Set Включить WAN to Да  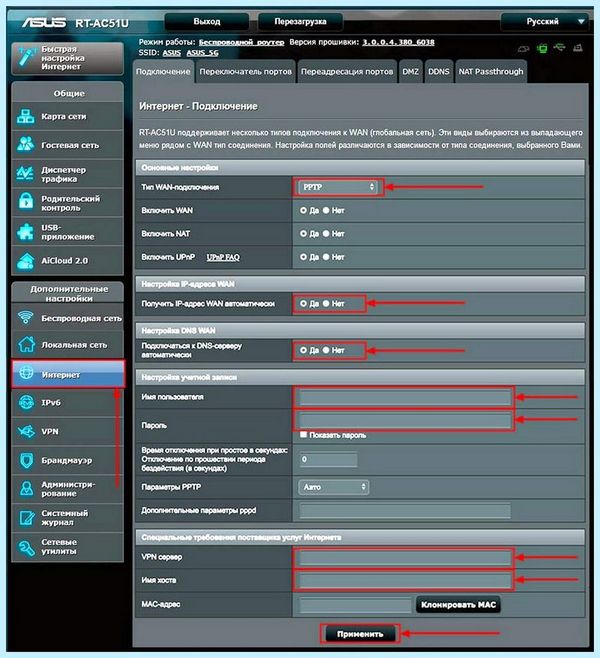coord(303,211)
